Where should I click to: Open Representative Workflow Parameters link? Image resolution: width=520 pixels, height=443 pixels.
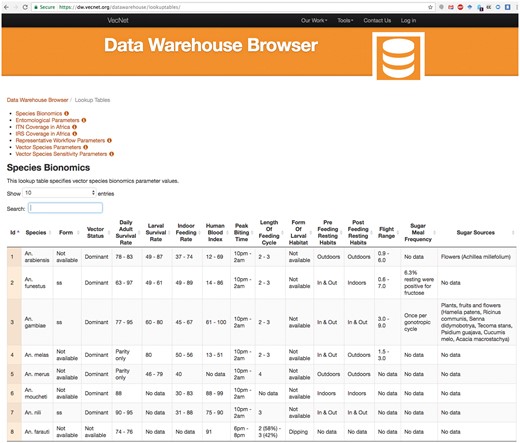(60, 140)
